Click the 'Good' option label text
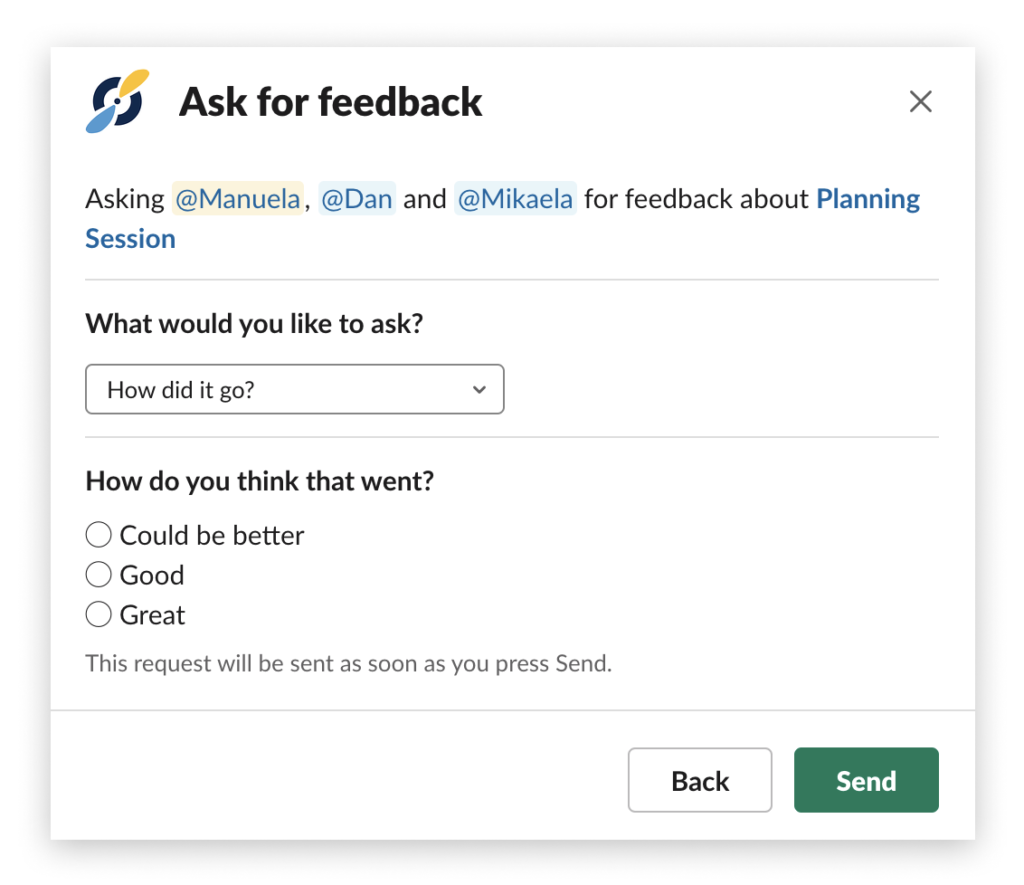This screenshot has width=1024, height=885. pyautogui.click(x=152, y=575)
